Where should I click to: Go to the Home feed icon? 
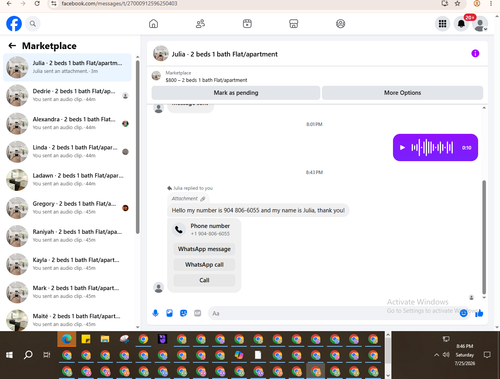(x=153, y=24)
